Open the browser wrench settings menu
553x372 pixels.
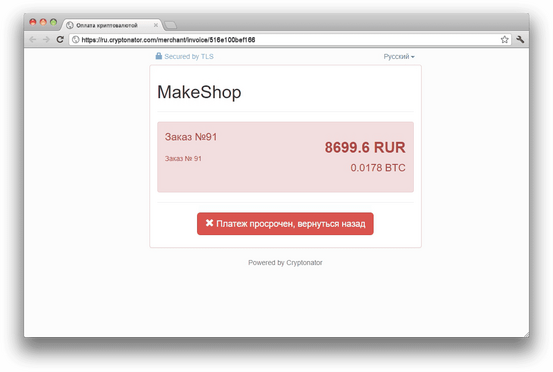click(520, 39)
